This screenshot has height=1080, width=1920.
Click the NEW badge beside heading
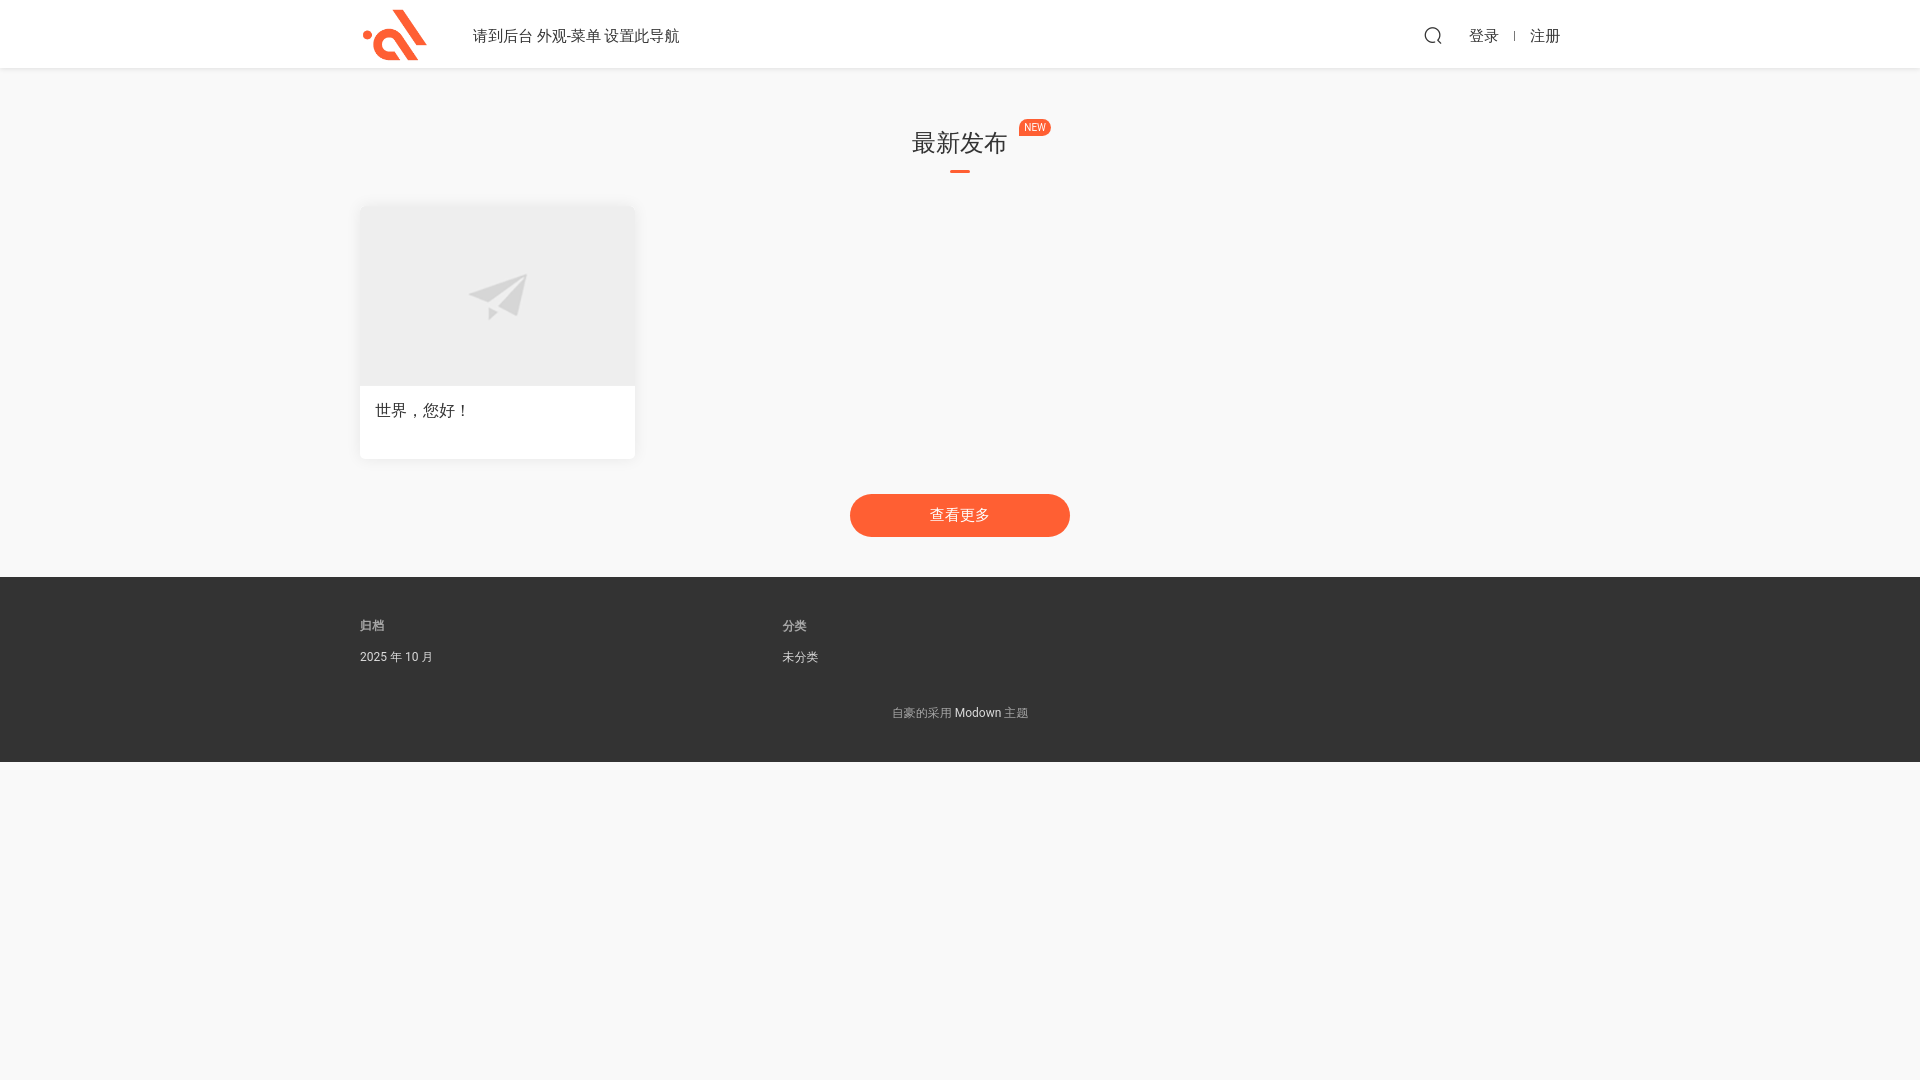pyautogui.click(x=1034, y=128)
